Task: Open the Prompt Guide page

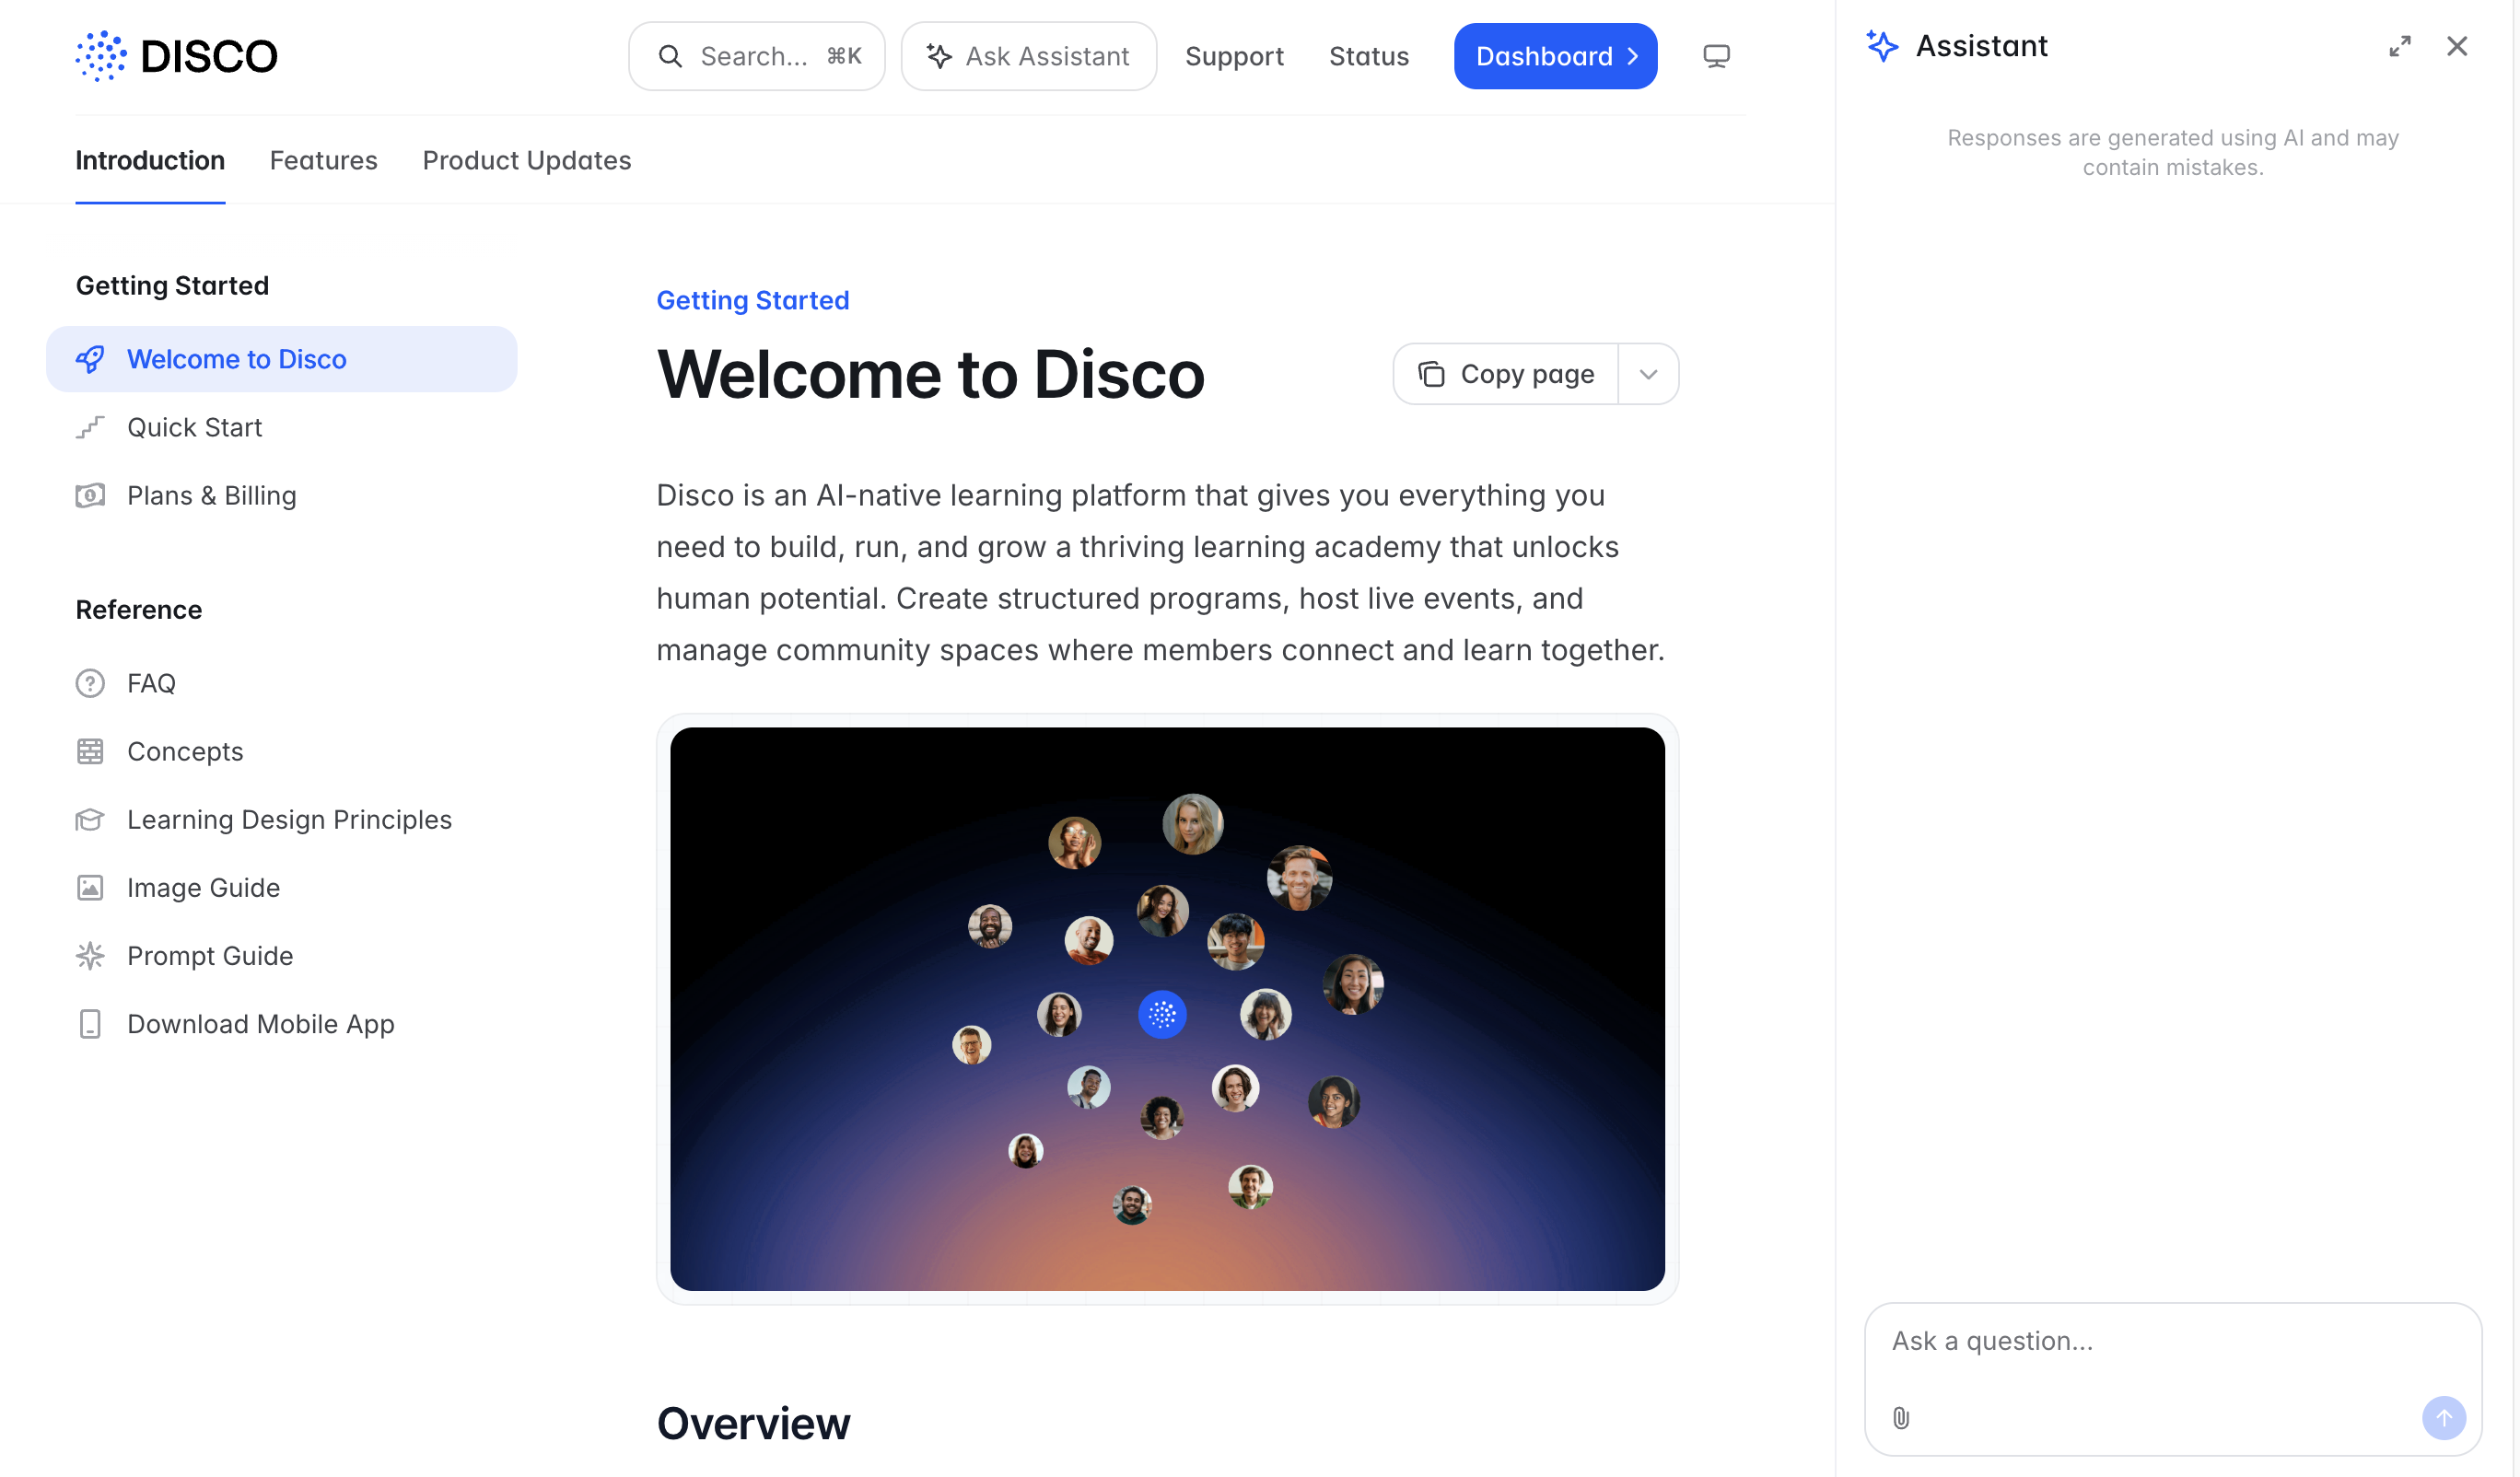Action: click(x=282, y=955)
